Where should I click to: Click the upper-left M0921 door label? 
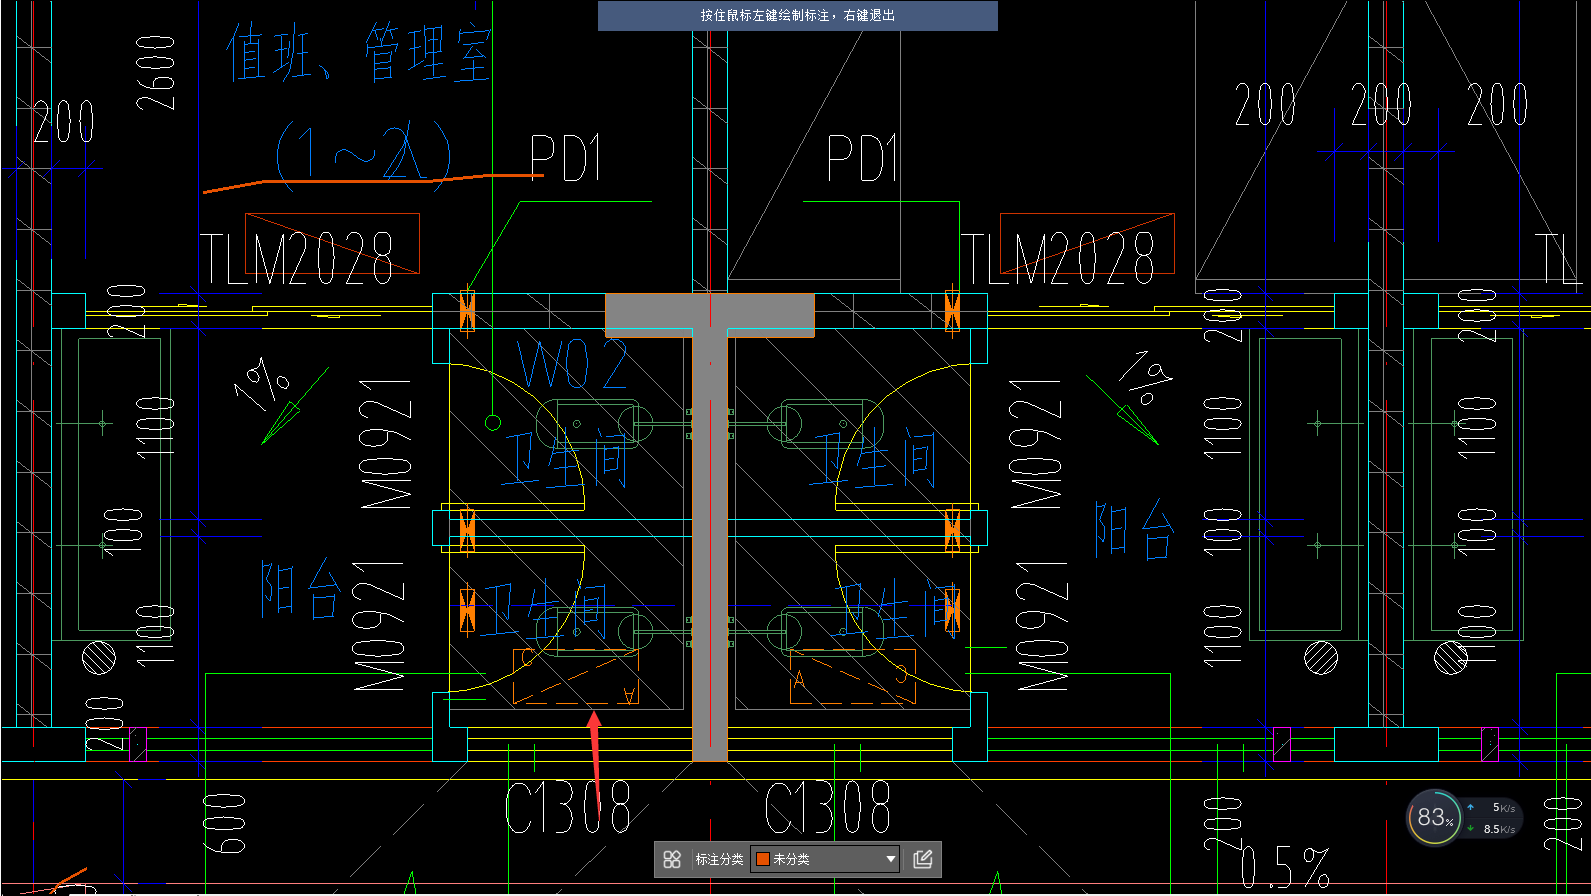(386, 444)
